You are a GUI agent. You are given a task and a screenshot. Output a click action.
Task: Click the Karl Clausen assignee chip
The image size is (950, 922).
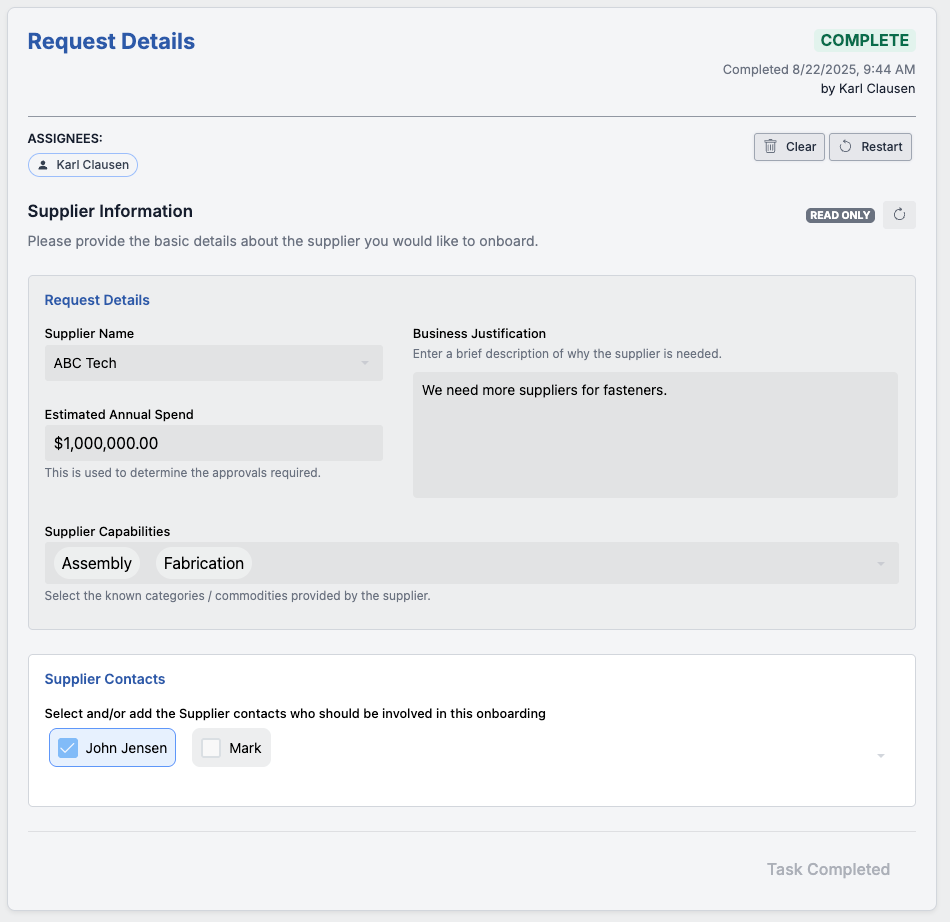click(x=83, y=165)
